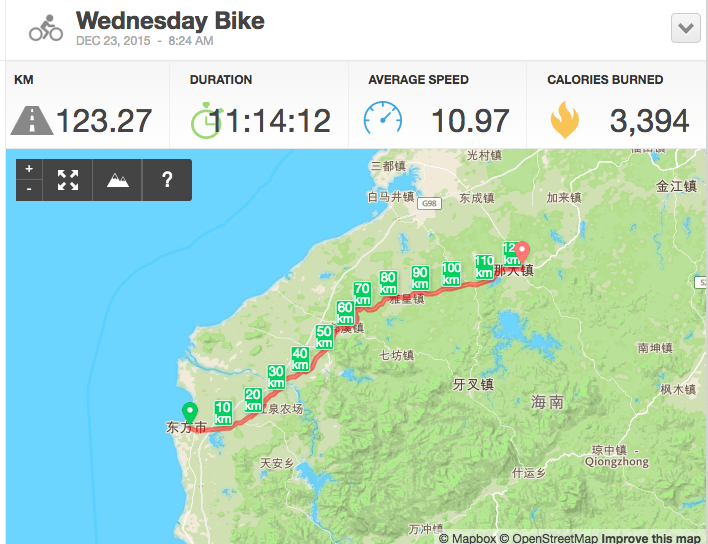Click the green start location pin

tap(188, 413)
